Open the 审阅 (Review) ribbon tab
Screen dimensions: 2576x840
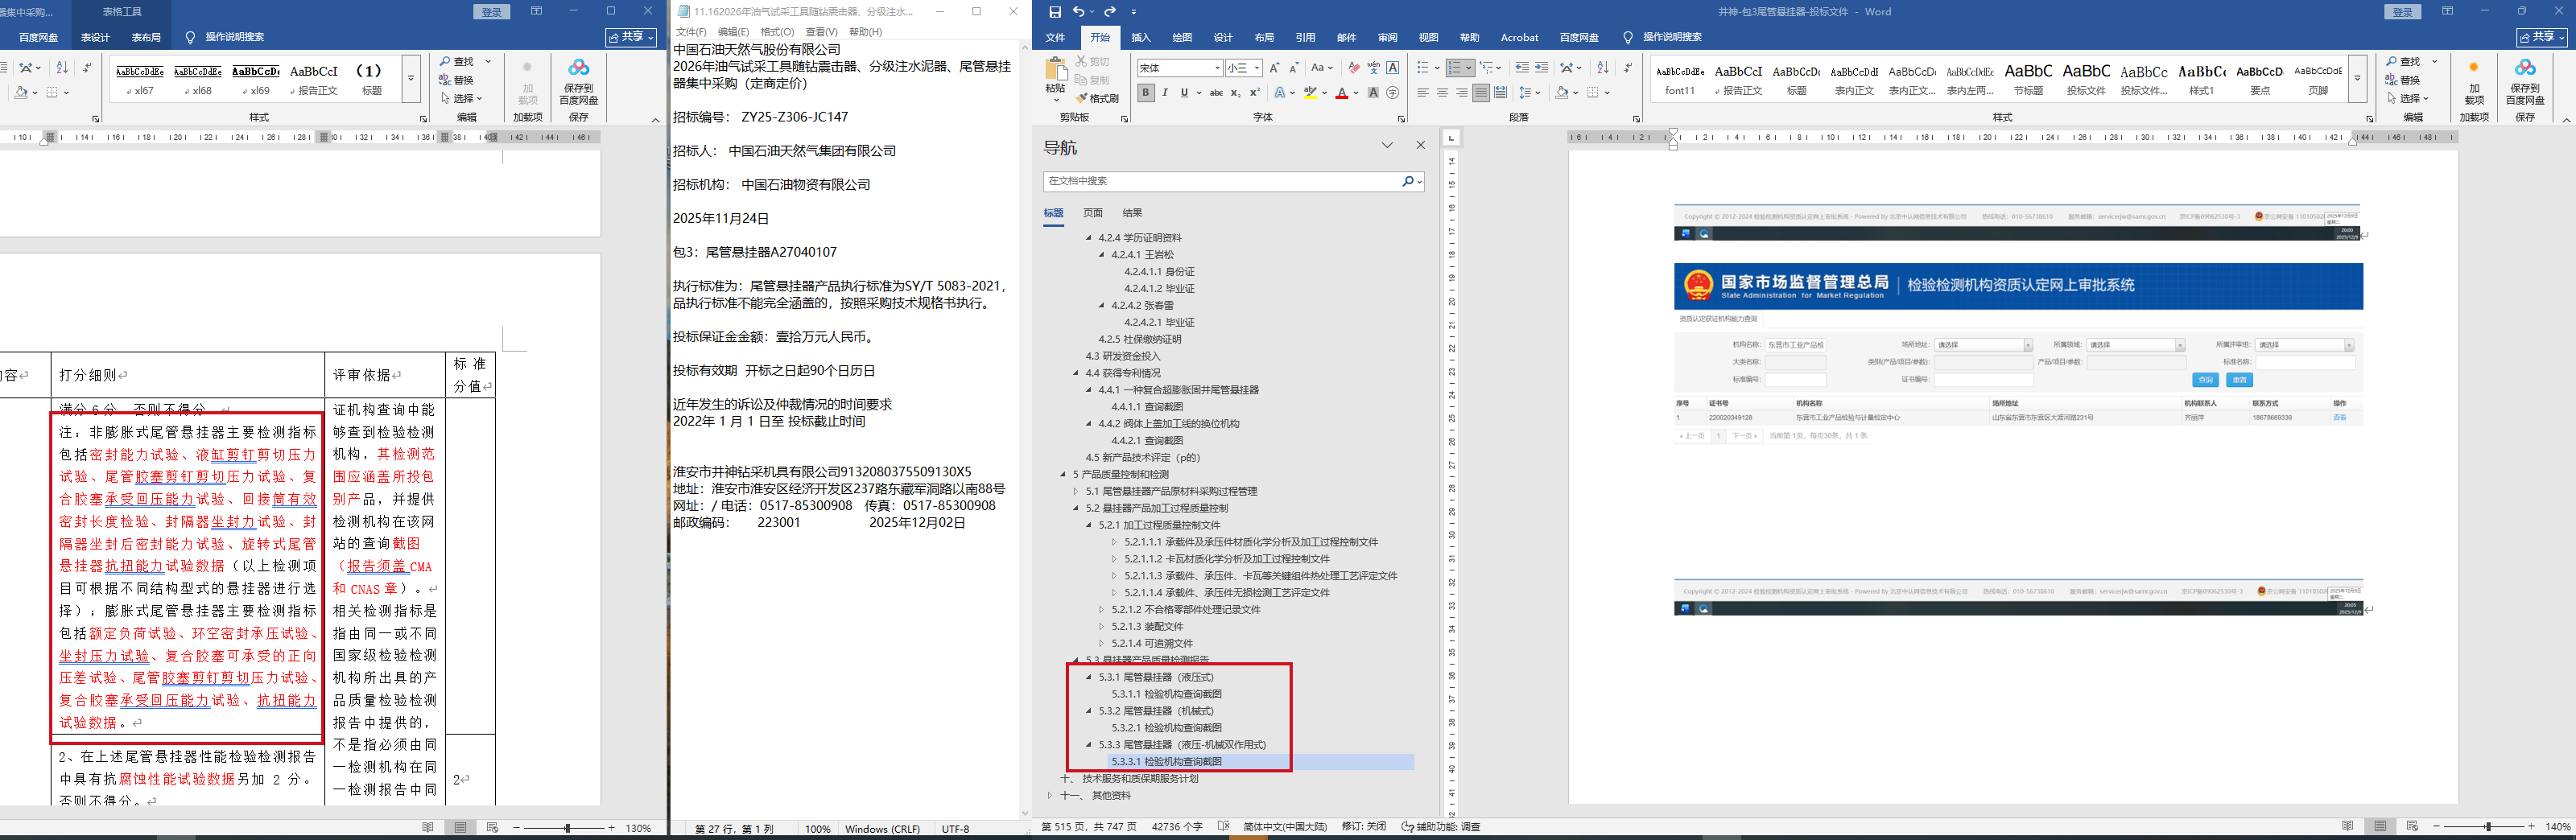1387,38
